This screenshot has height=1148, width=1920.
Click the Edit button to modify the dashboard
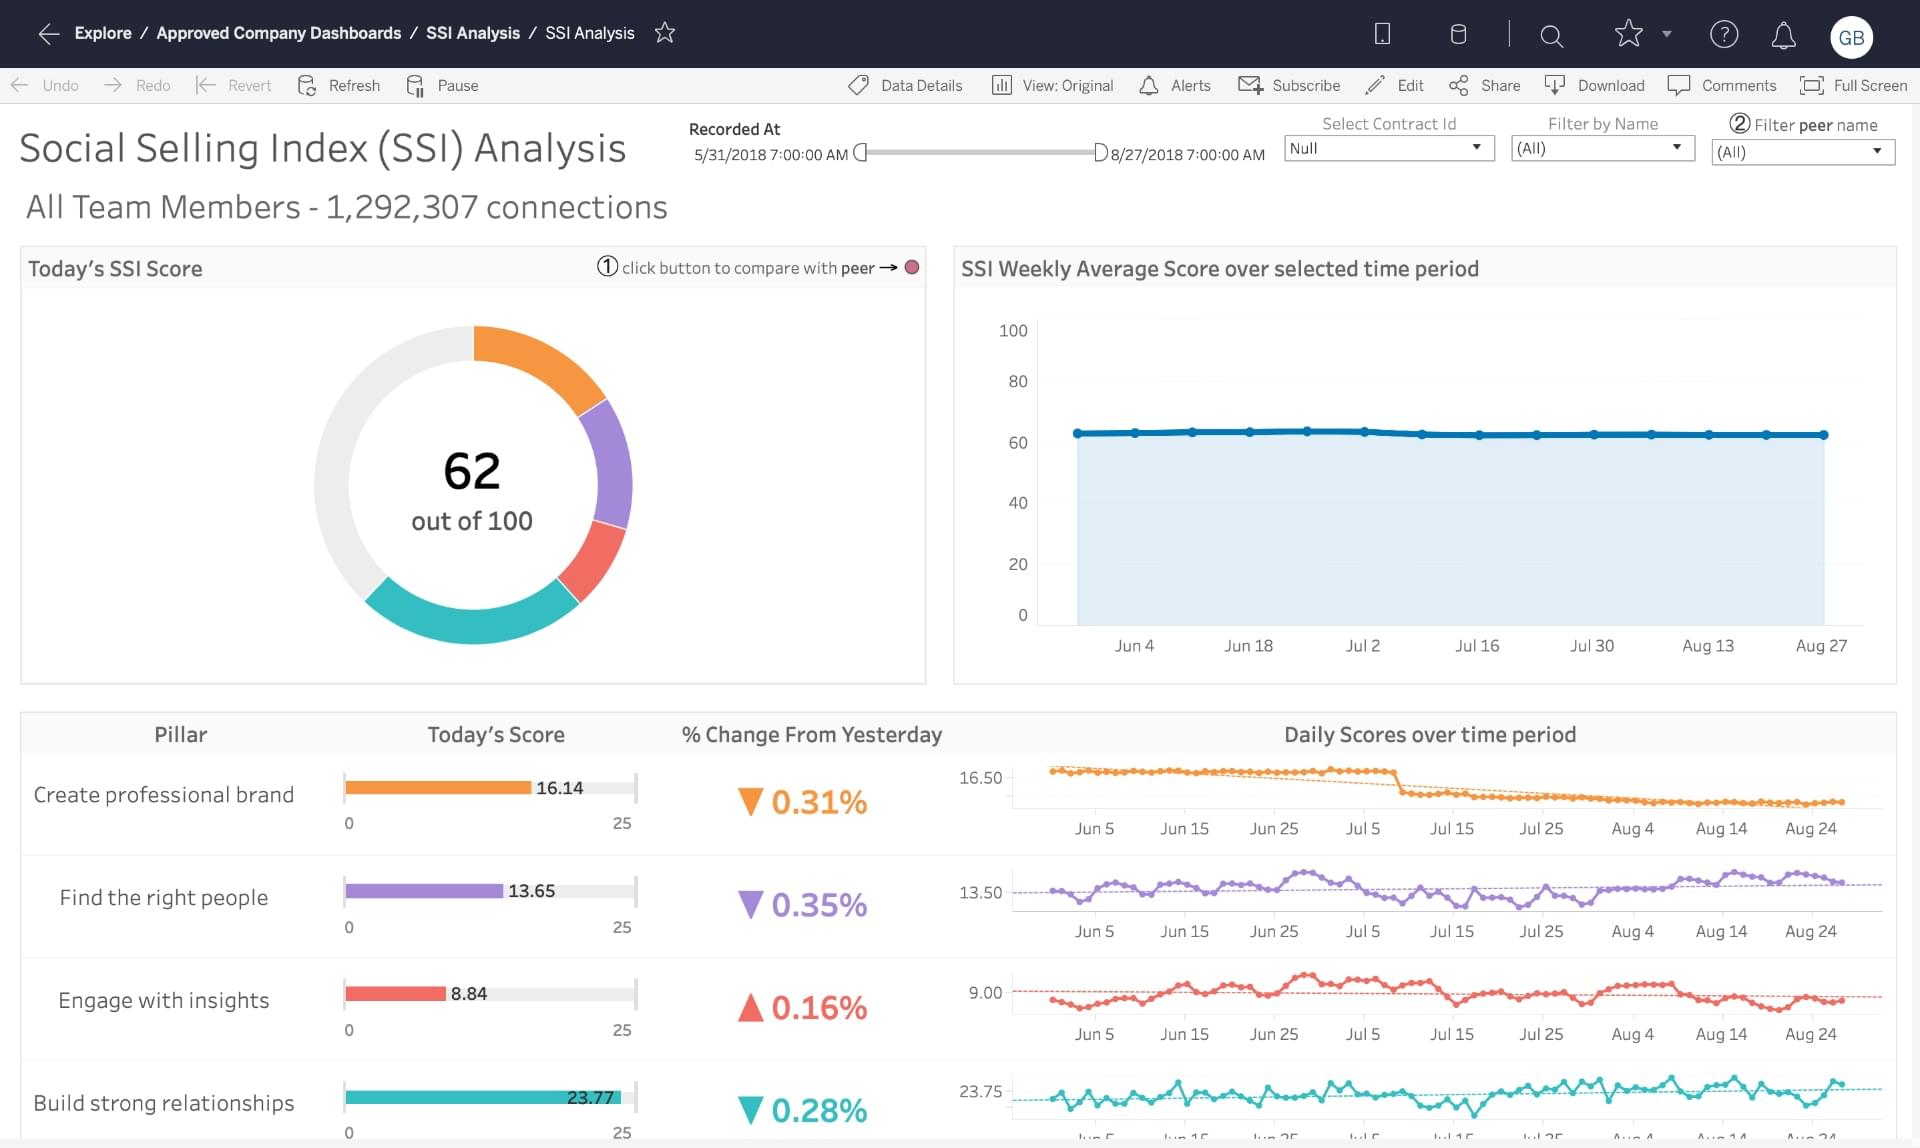point(1395,85)
